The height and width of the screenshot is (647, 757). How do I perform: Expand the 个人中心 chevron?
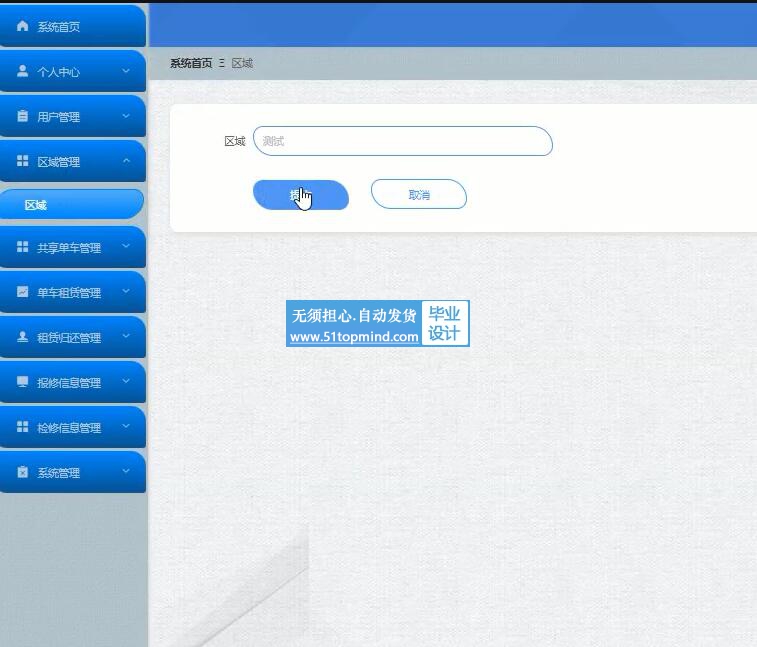pos(126,71)
